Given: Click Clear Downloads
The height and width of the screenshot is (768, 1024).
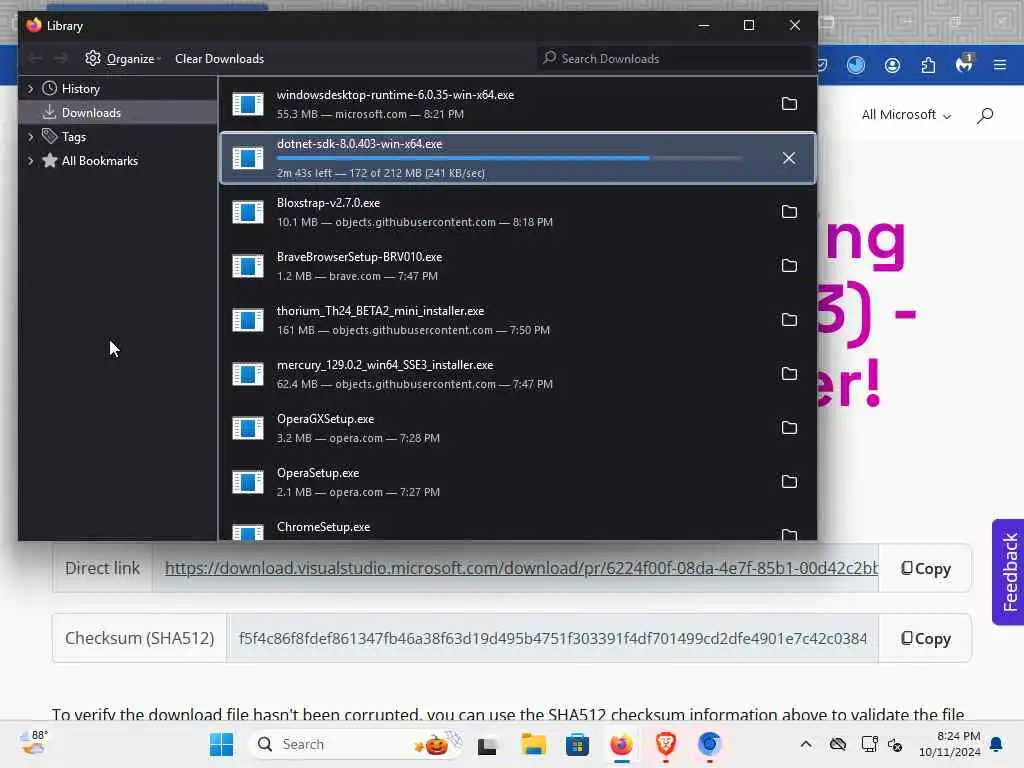Looking at the screenshot, I should click(x=219, y=59).
